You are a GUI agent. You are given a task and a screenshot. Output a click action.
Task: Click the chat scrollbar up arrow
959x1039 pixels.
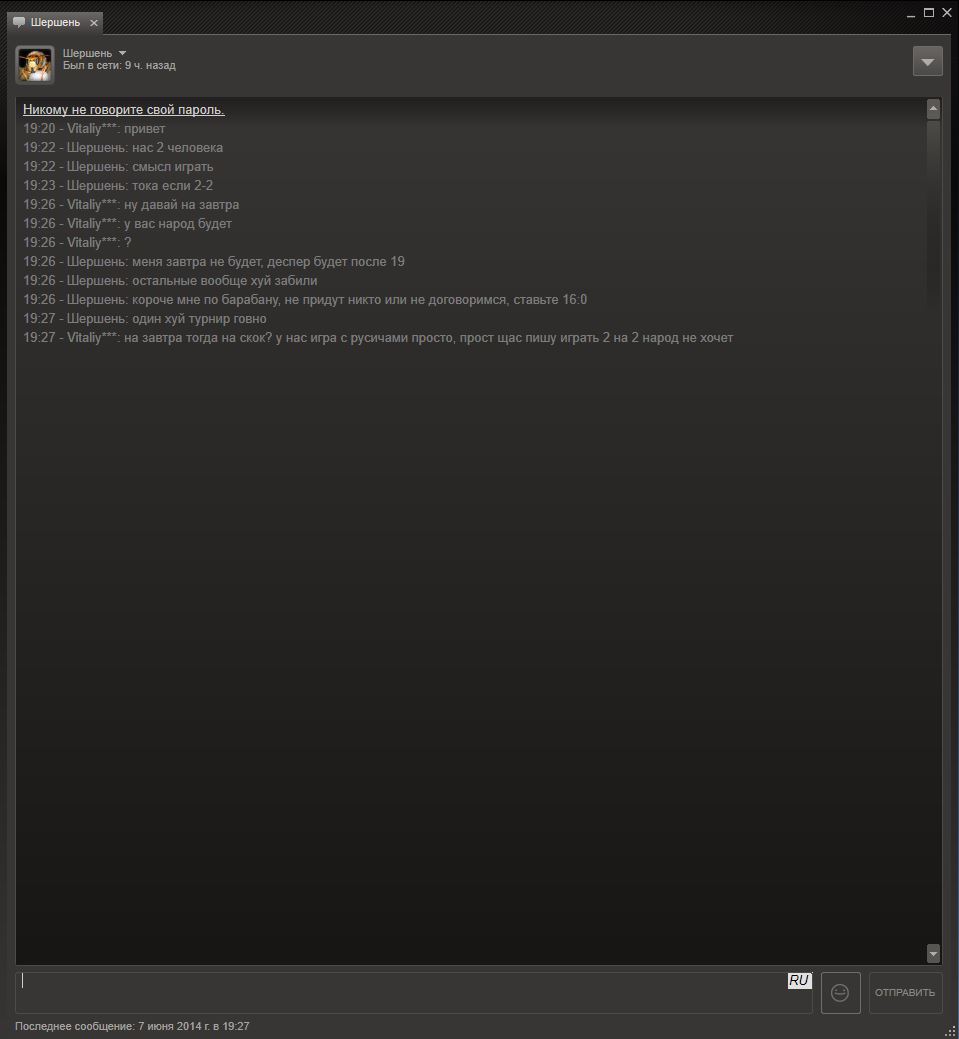933,109
